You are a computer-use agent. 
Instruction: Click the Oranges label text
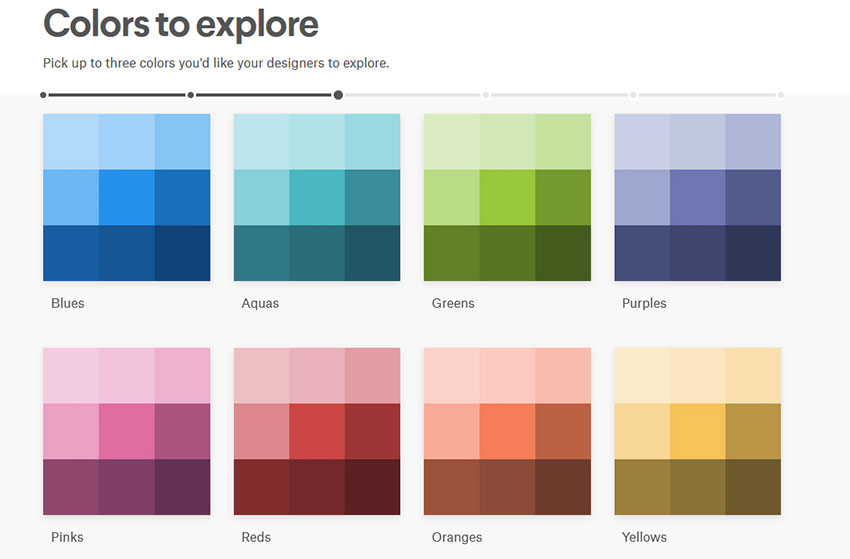click(x=457, y=537)
